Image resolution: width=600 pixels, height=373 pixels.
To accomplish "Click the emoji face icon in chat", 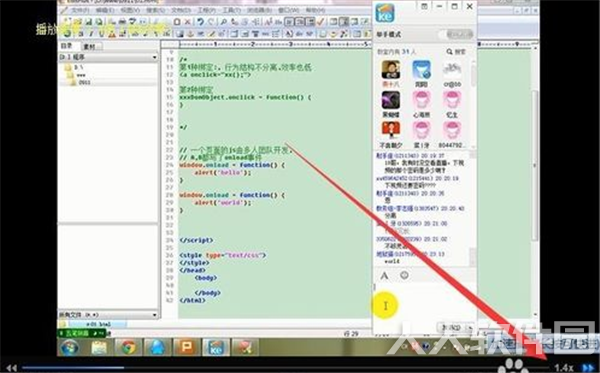I will click(x=404, y=275).
